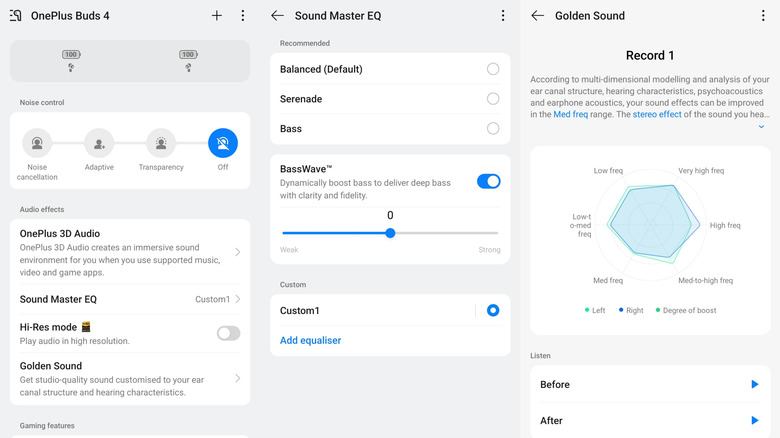This screenshot has height=438, width=780.
Task: Tap the Hi-Res mode label
Action: pyautogui.click(x=48, y=327)
